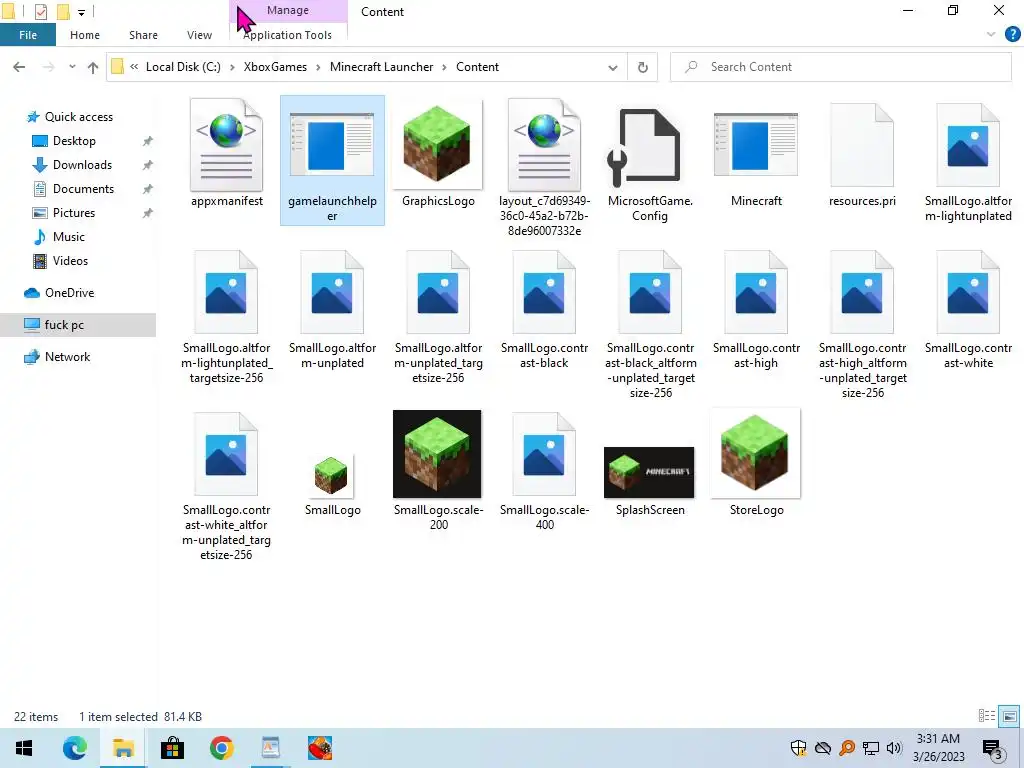Open Microsoft Store from taskbar

point(172,748)
